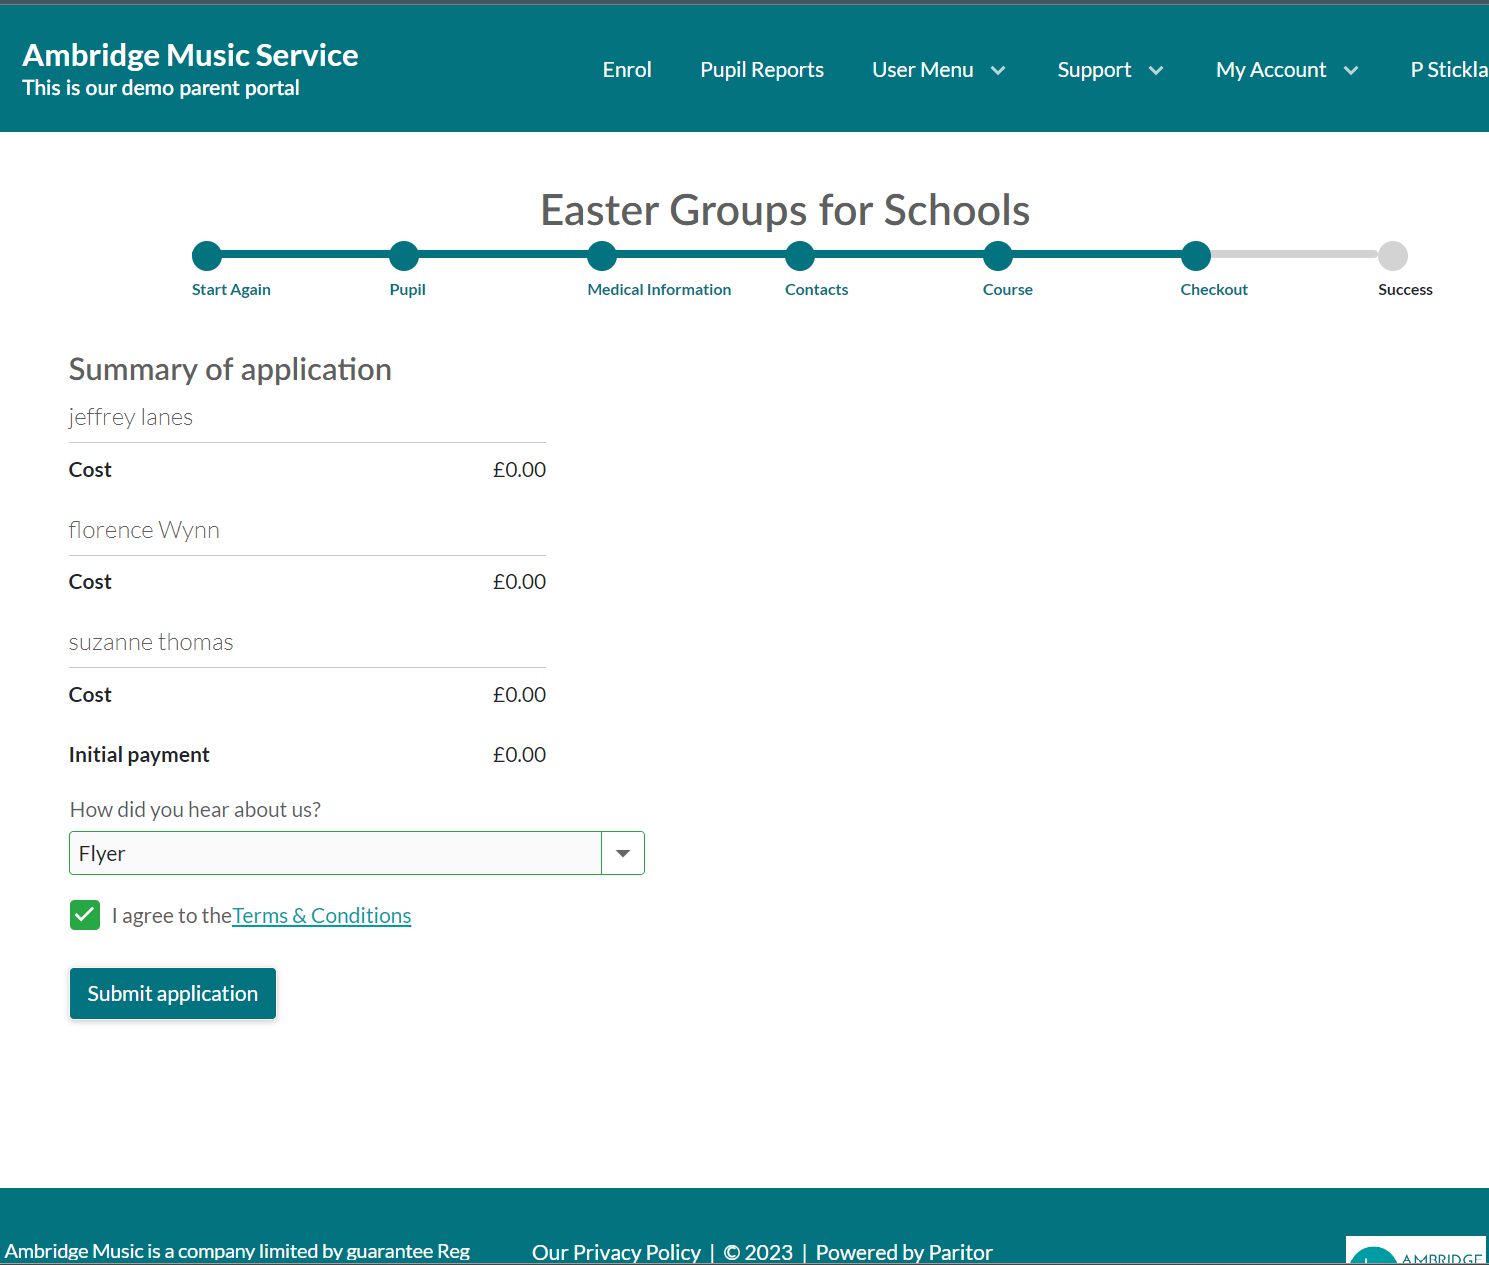The width and height of the screenshot is (1489, 1265).
Task: Click the Success step circle
Action: tap(1393, 256)
